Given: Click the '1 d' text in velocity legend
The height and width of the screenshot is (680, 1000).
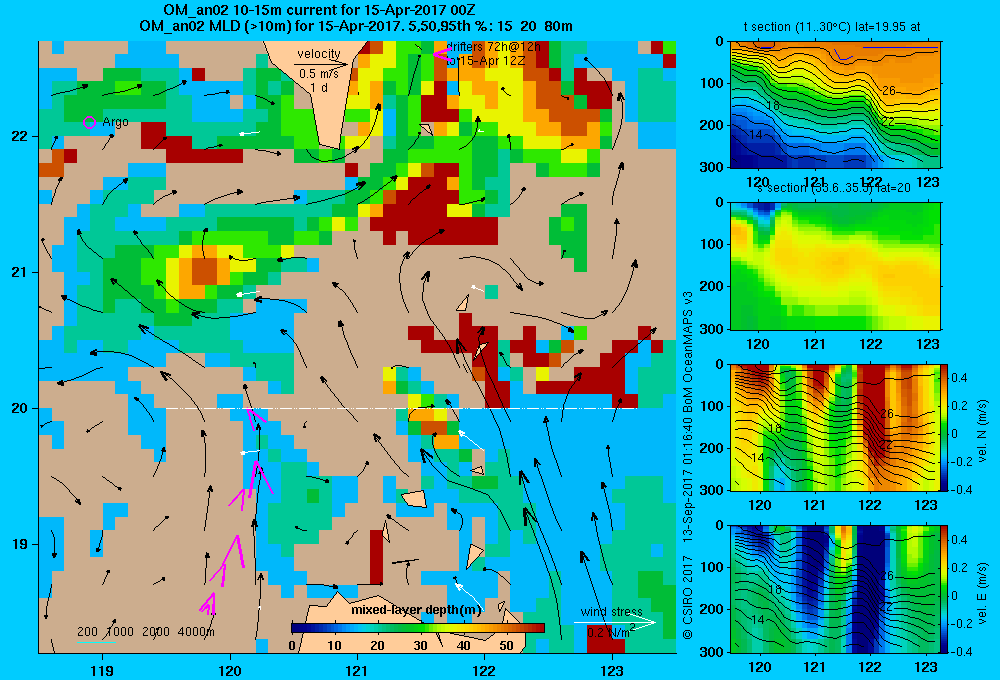Looking at the screenshot, I should pos(319,87).
